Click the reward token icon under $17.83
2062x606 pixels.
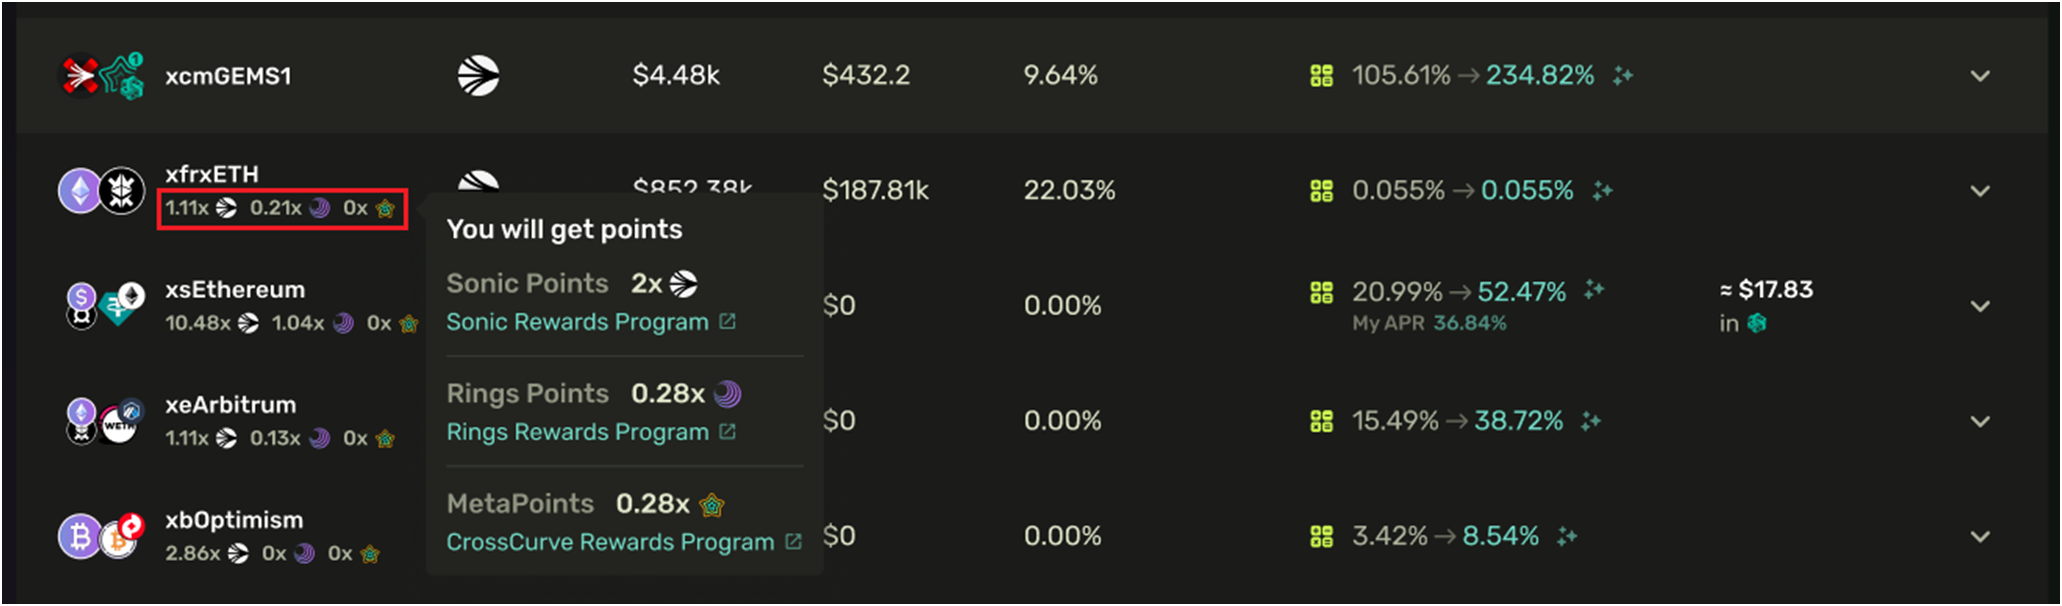coord(1757,323)
